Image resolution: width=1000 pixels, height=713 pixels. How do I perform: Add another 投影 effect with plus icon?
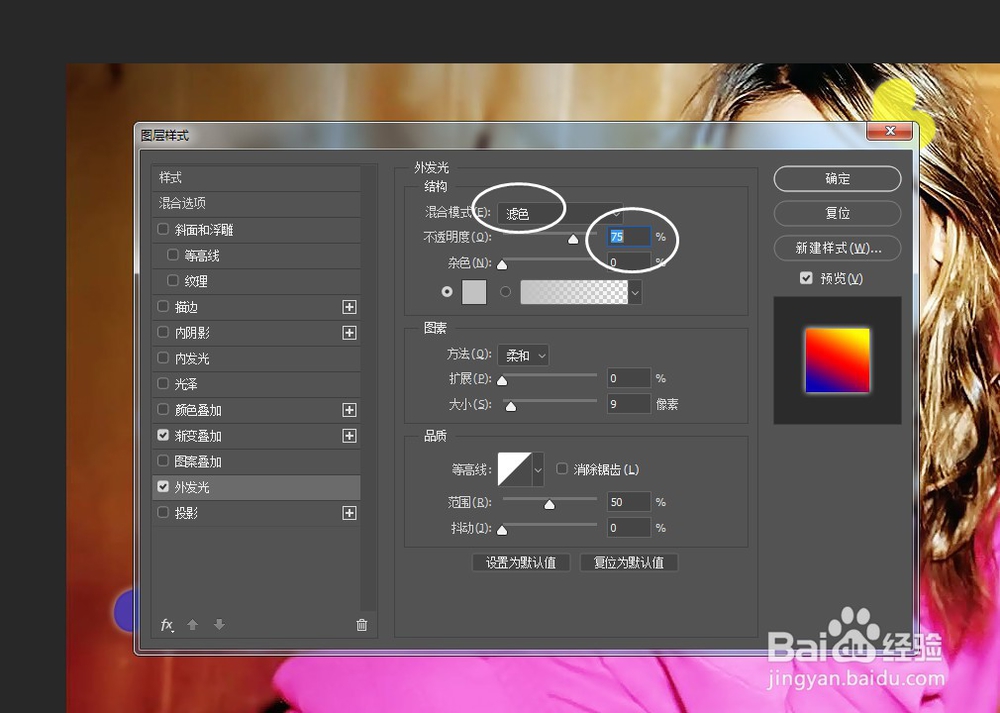point(349,513)
